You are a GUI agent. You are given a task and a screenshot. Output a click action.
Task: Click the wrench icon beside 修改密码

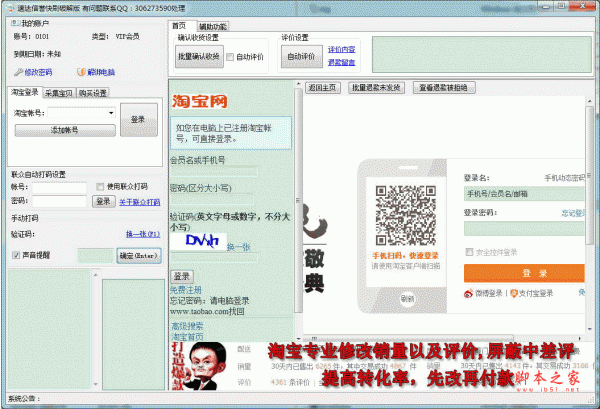point(18,72)
